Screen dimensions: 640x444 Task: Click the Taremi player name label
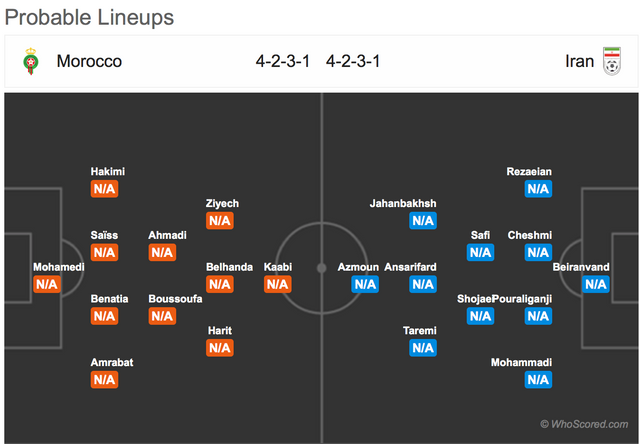tap(420, 331)
